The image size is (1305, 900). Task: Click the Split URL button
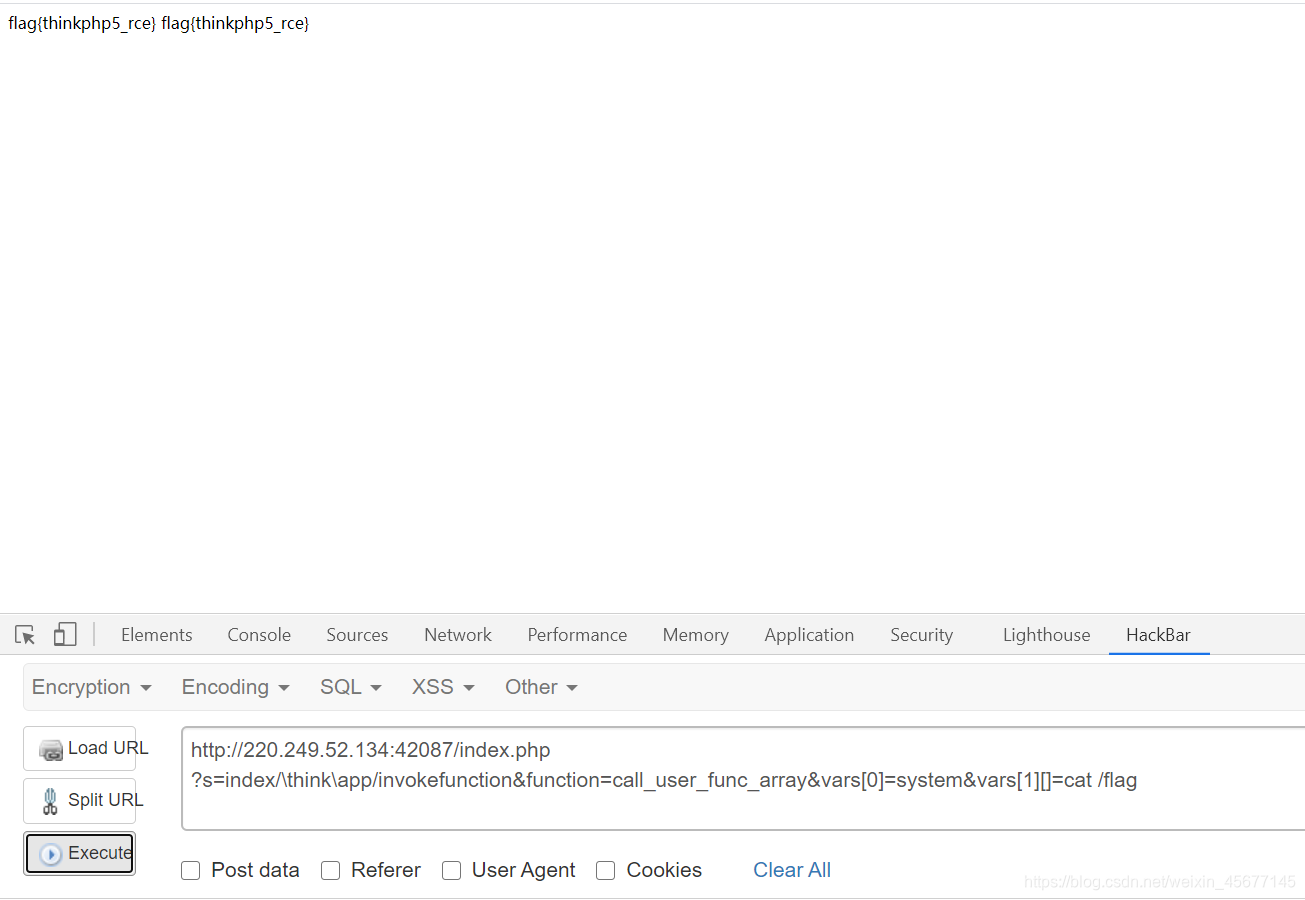pos(80,800)
